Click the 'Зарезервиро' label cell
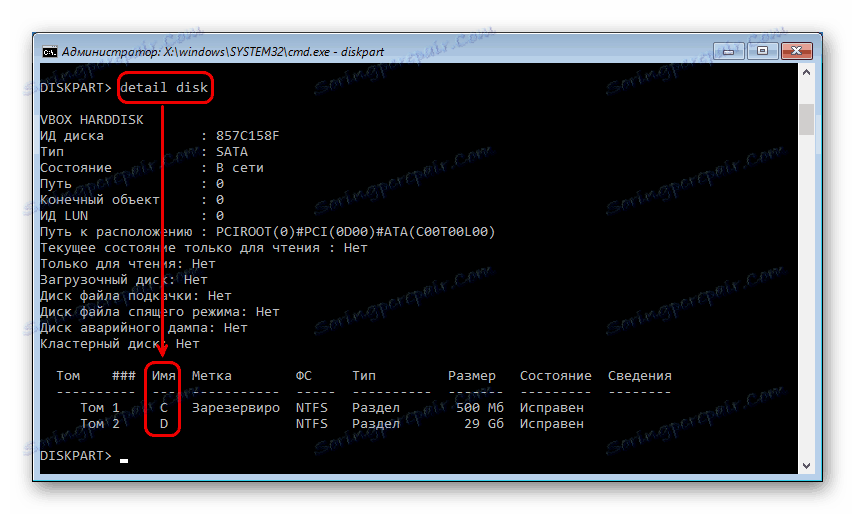The width and height of the screenshot is (855, 514). (236, 408)
